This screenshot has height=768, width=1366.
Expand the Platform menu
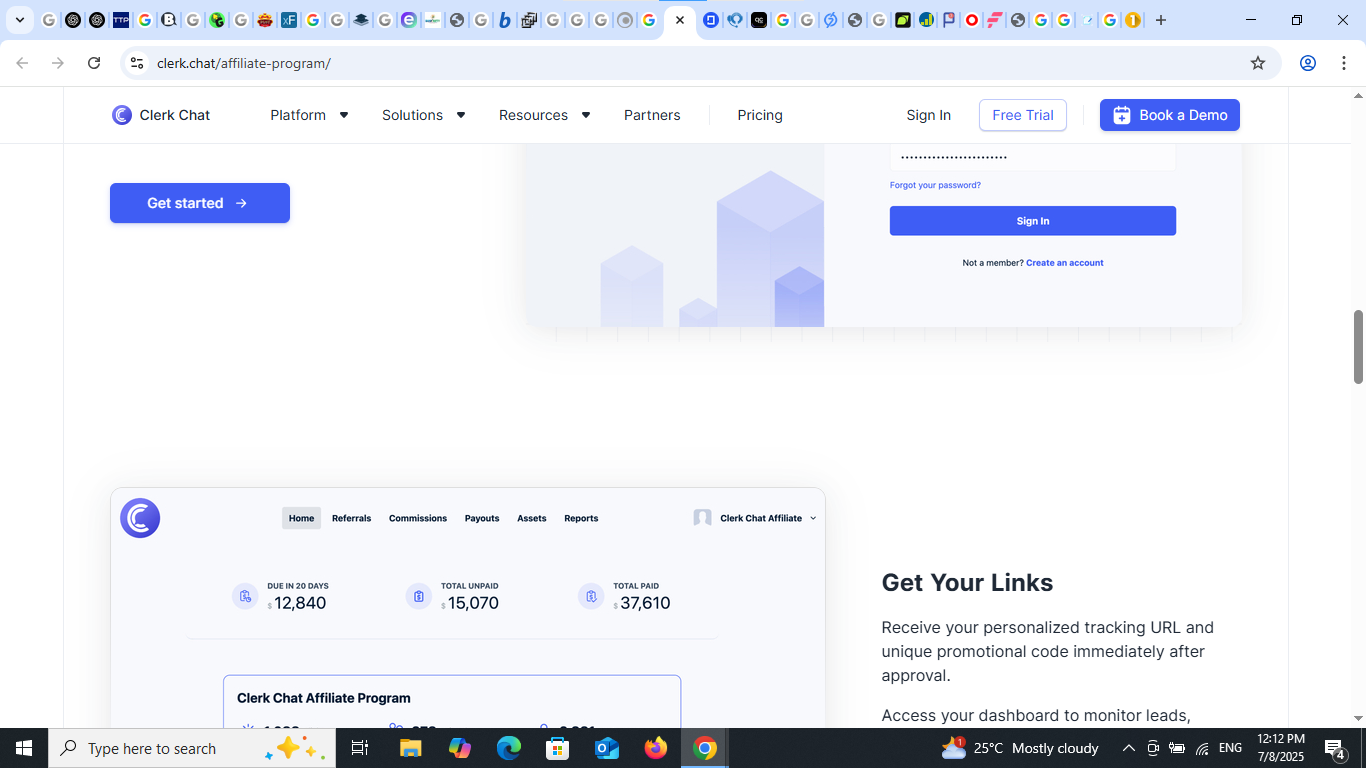tap(309, 115)
